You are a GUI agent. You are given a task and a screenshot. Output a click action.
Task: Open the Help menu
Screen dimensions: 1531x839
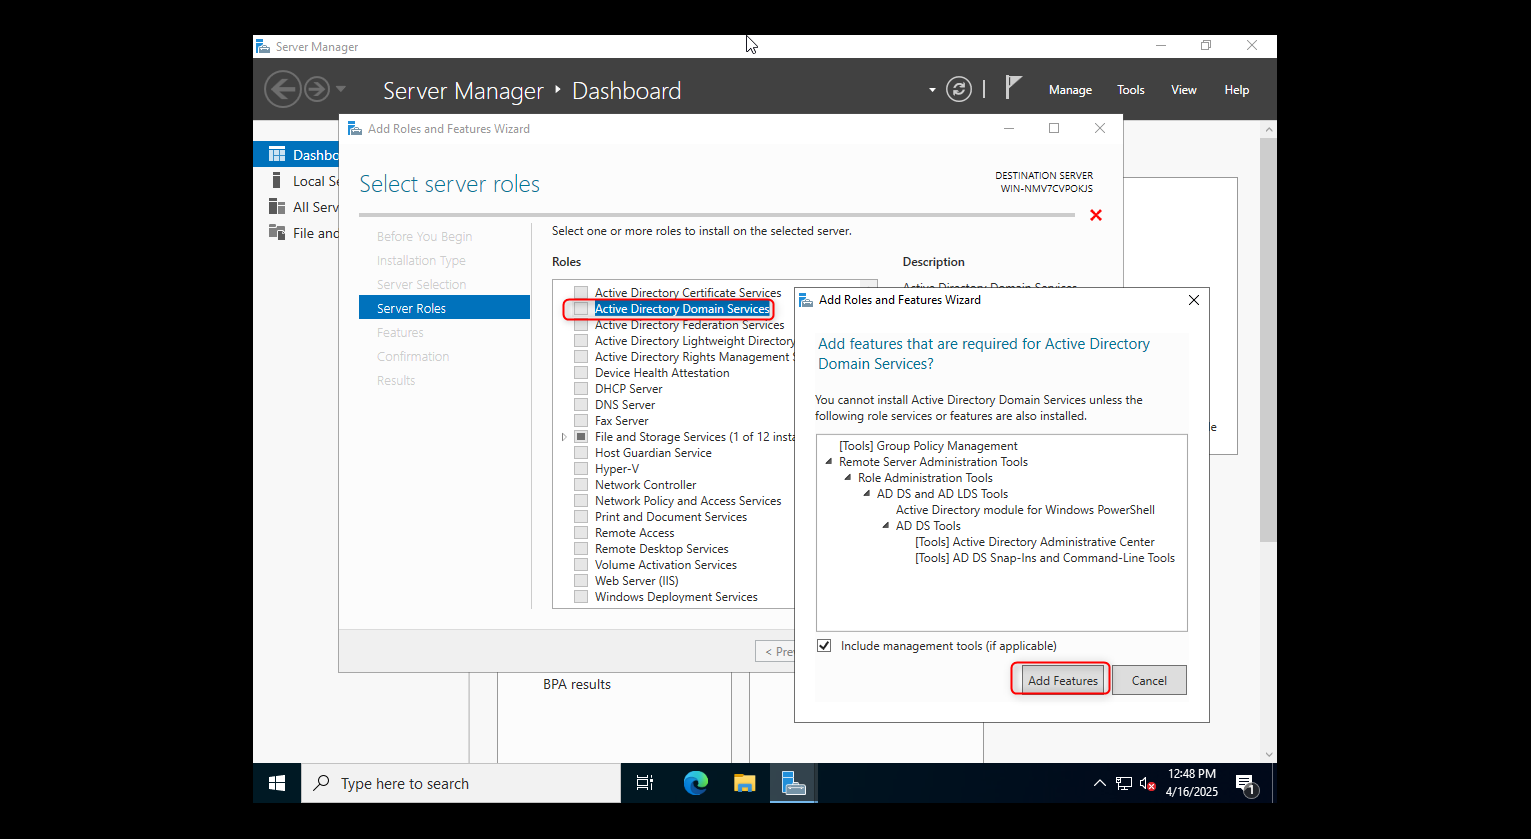1237,90
